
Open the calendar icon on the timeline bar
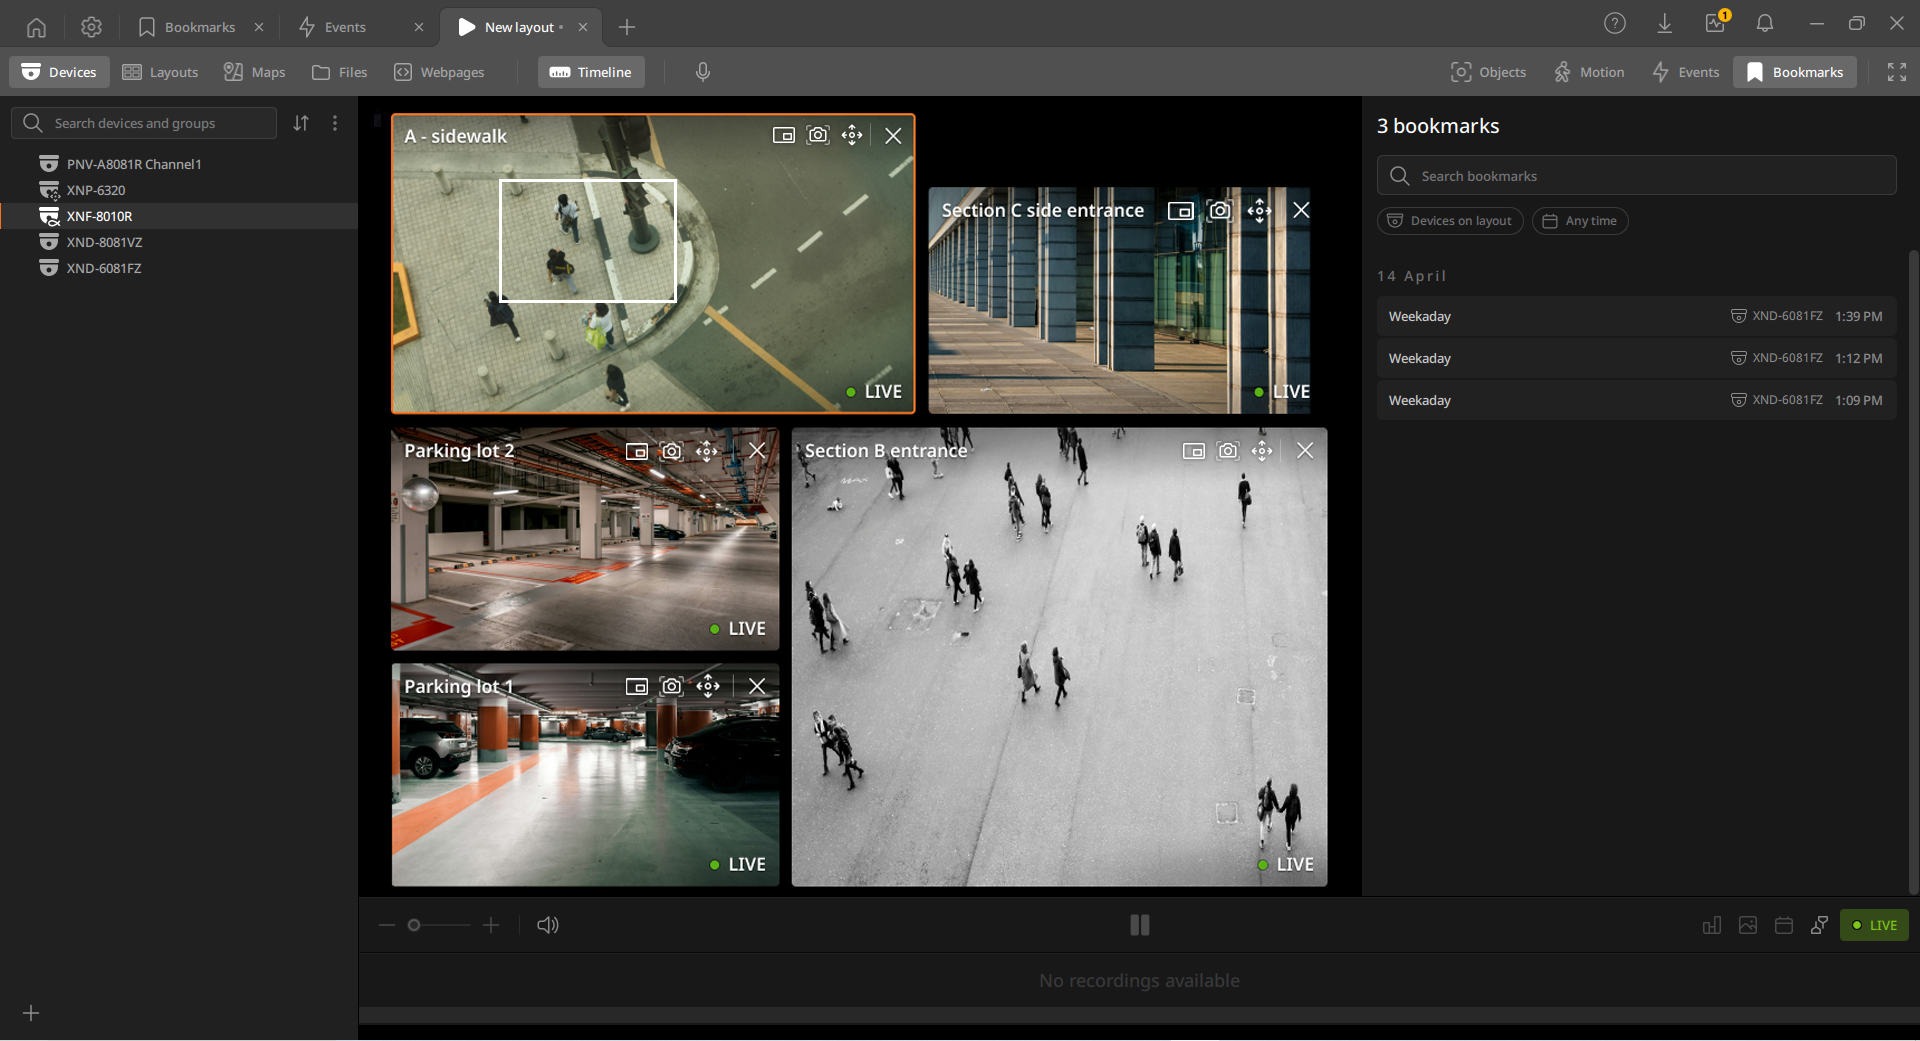1783,925
